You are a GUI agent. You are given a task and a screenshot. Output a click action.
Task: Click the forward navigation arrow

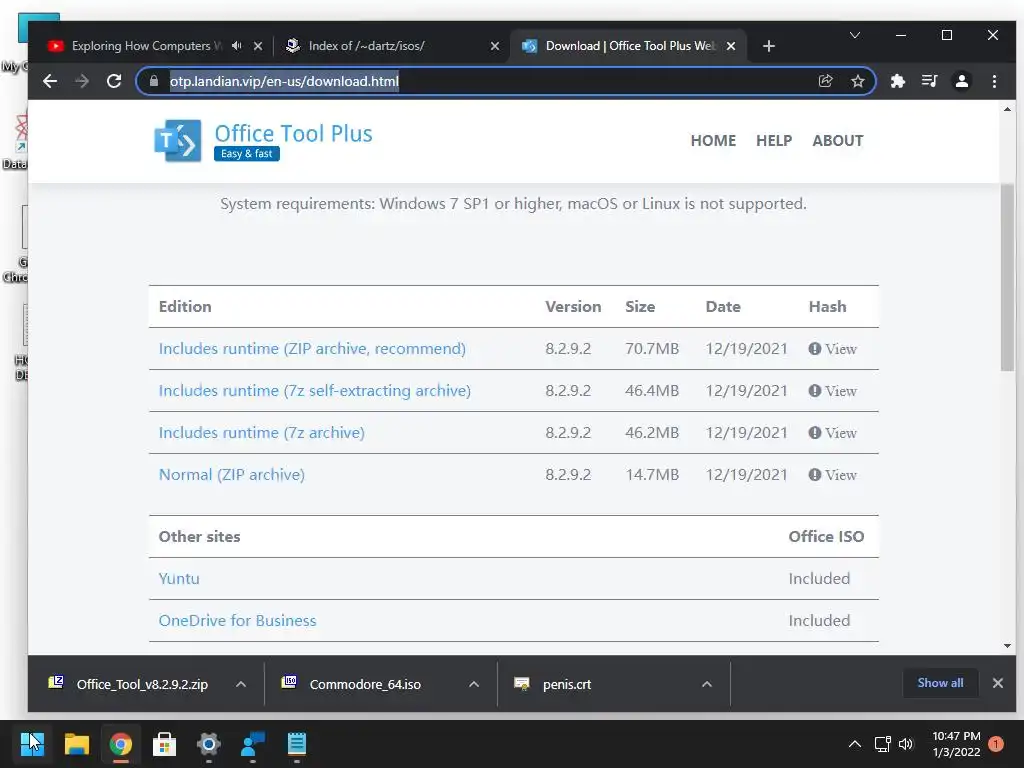pyautogui.click(x=82, y=81)
